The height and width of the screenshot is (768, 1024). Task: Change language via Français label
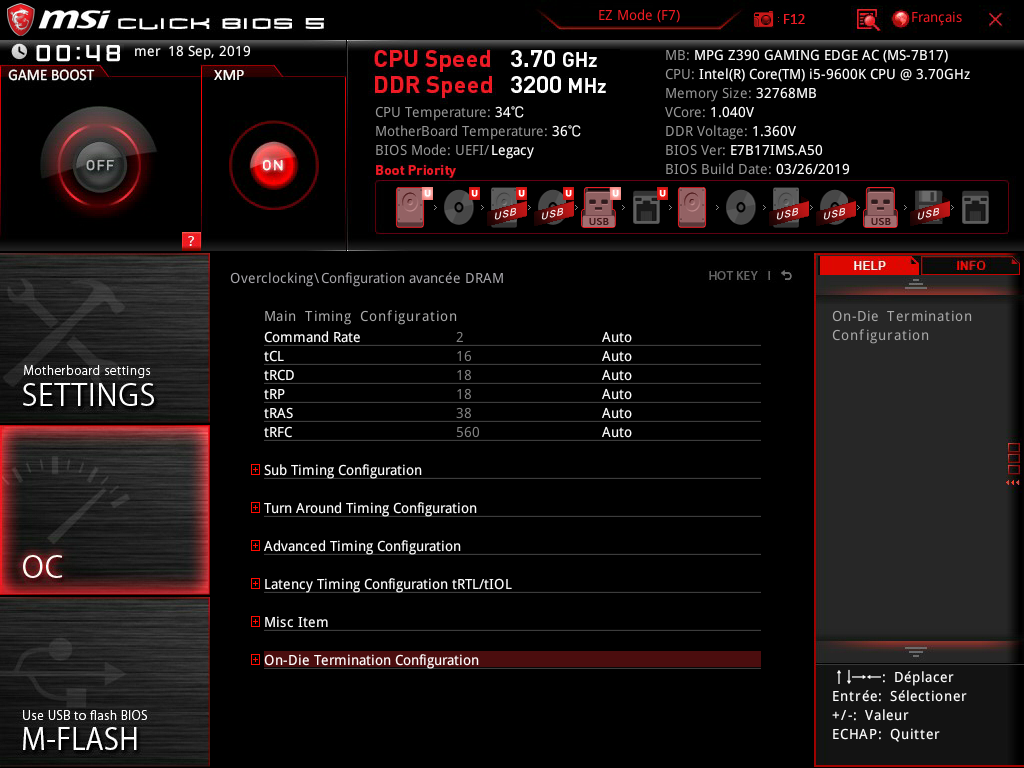coord(936,18)
